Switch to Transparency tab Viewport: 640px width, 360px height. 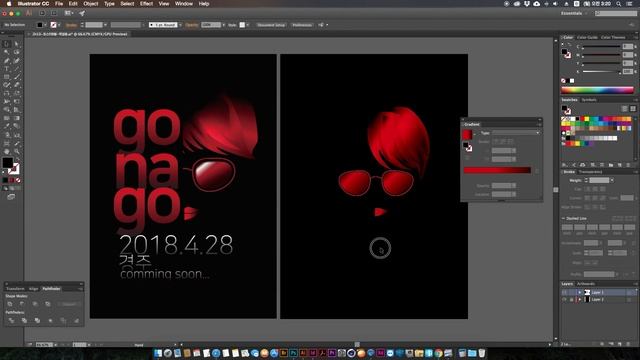[591, 172]
